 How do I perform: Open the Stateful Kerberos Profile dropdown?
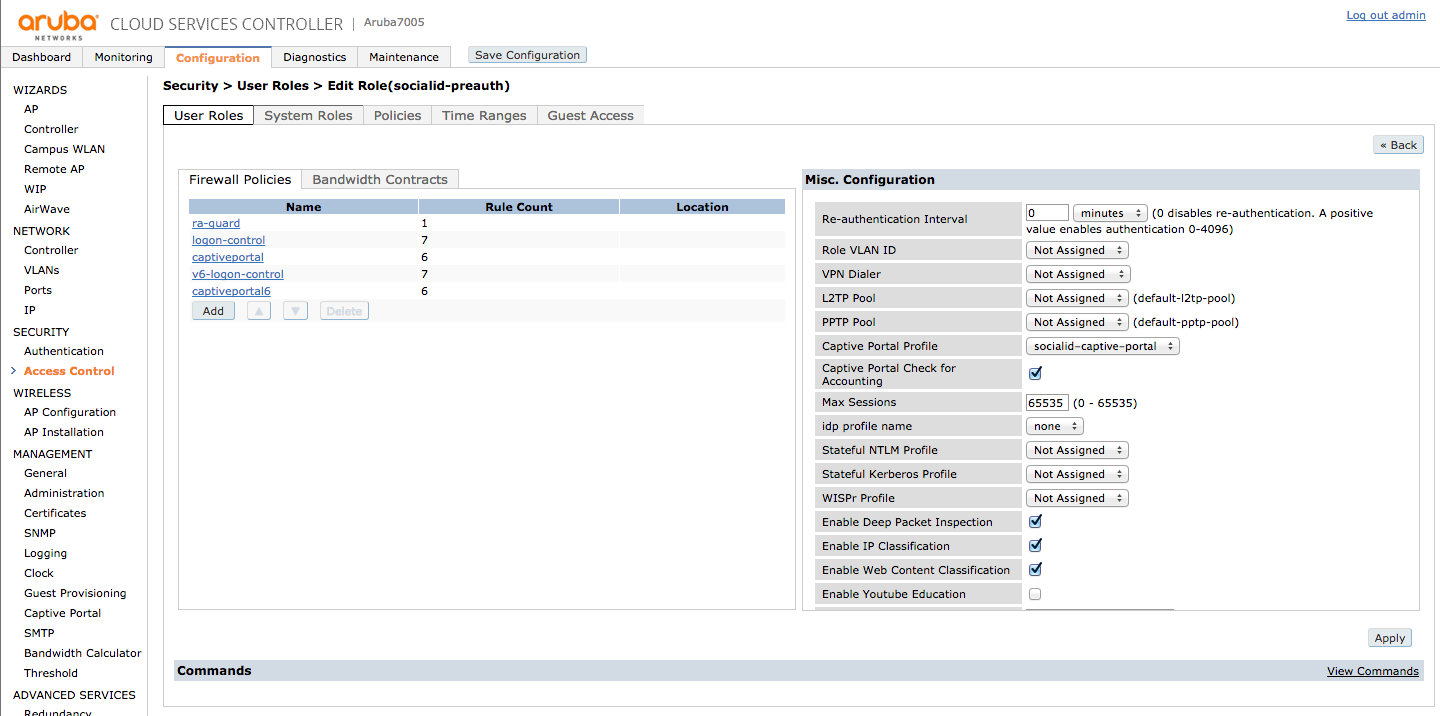[x=1077, y=474]
